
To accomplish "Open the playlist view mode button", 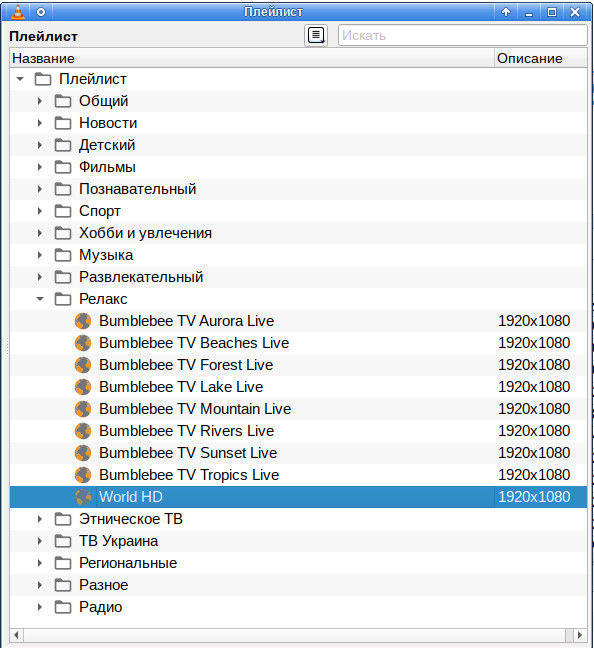I will [316, 36].
